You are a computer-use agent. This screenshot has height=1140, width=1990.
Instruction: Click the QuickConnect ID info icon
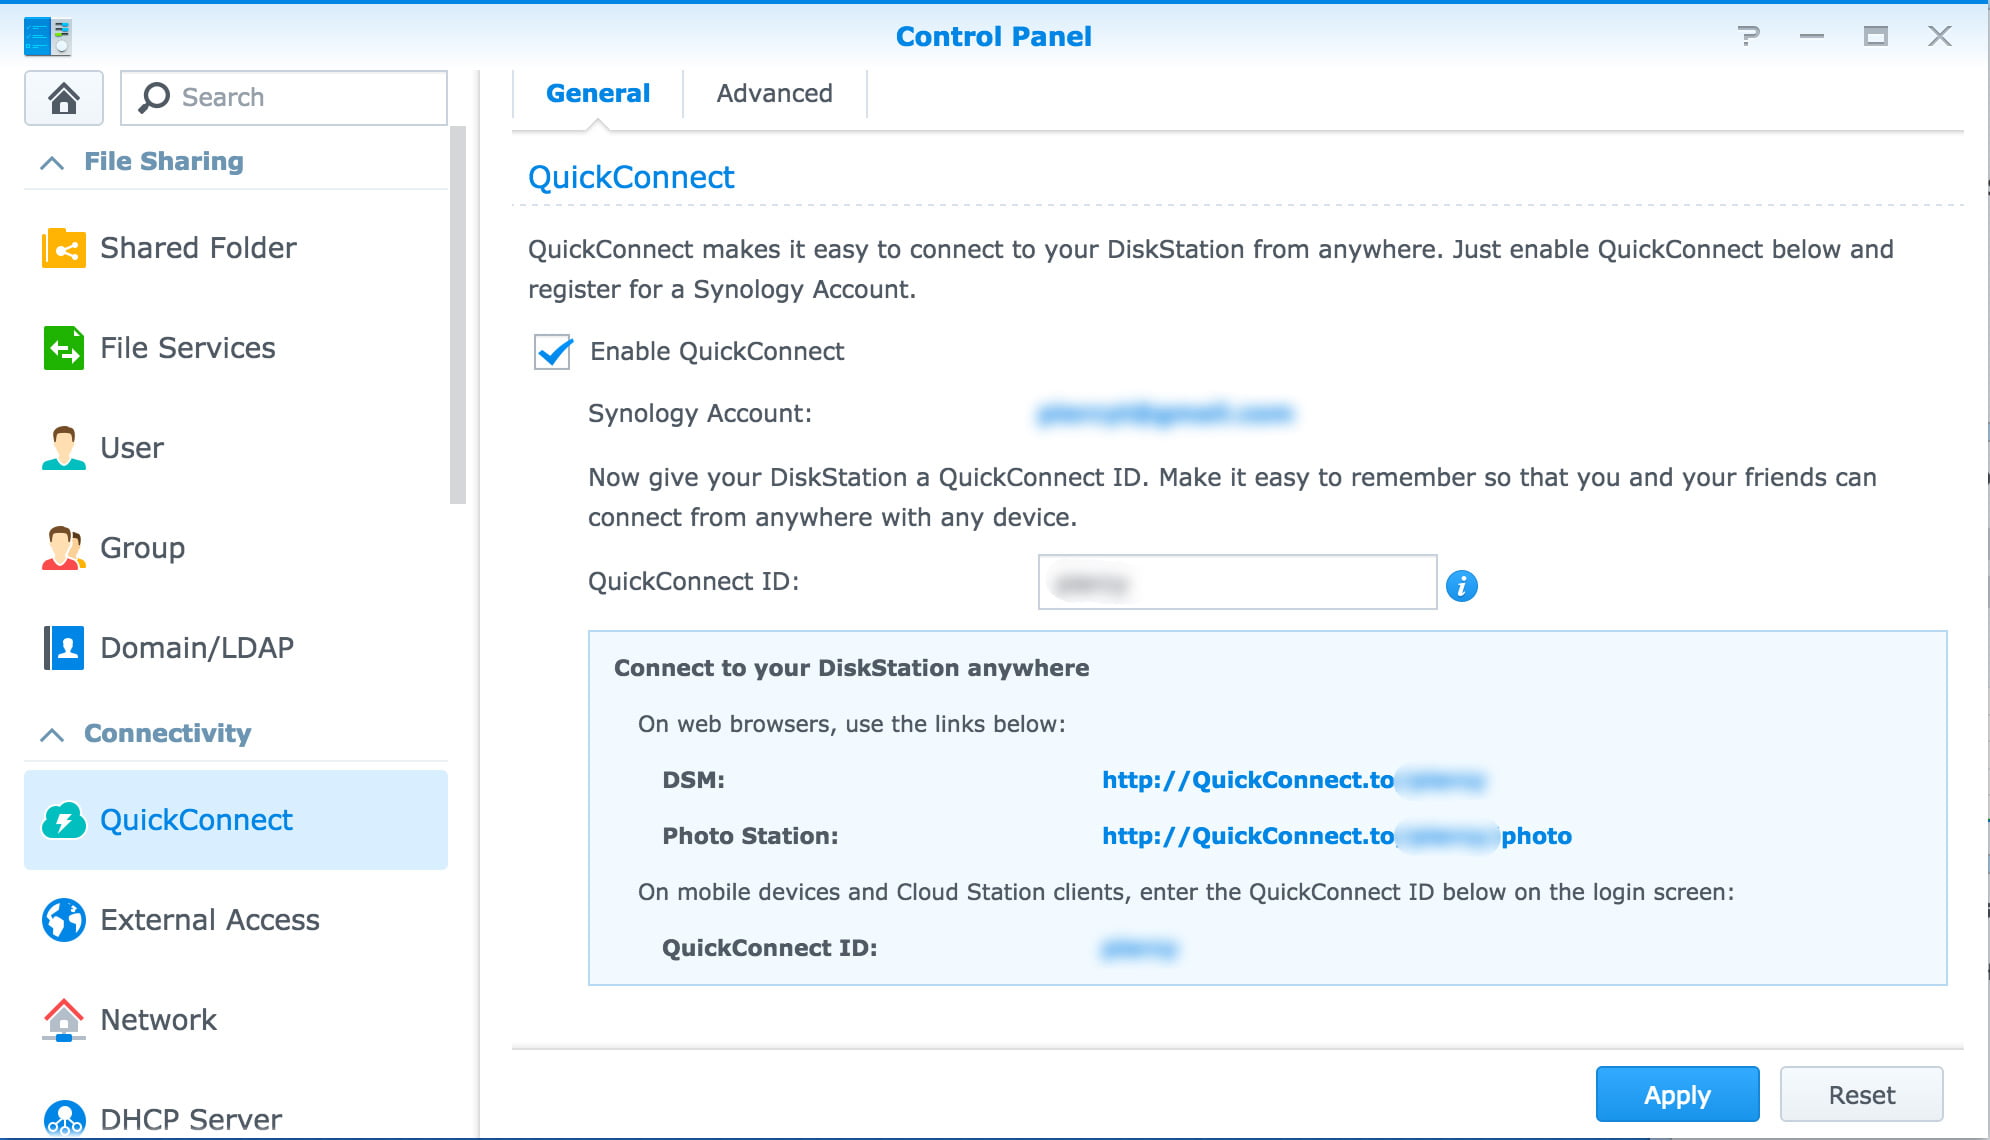tap(1462, 585)
